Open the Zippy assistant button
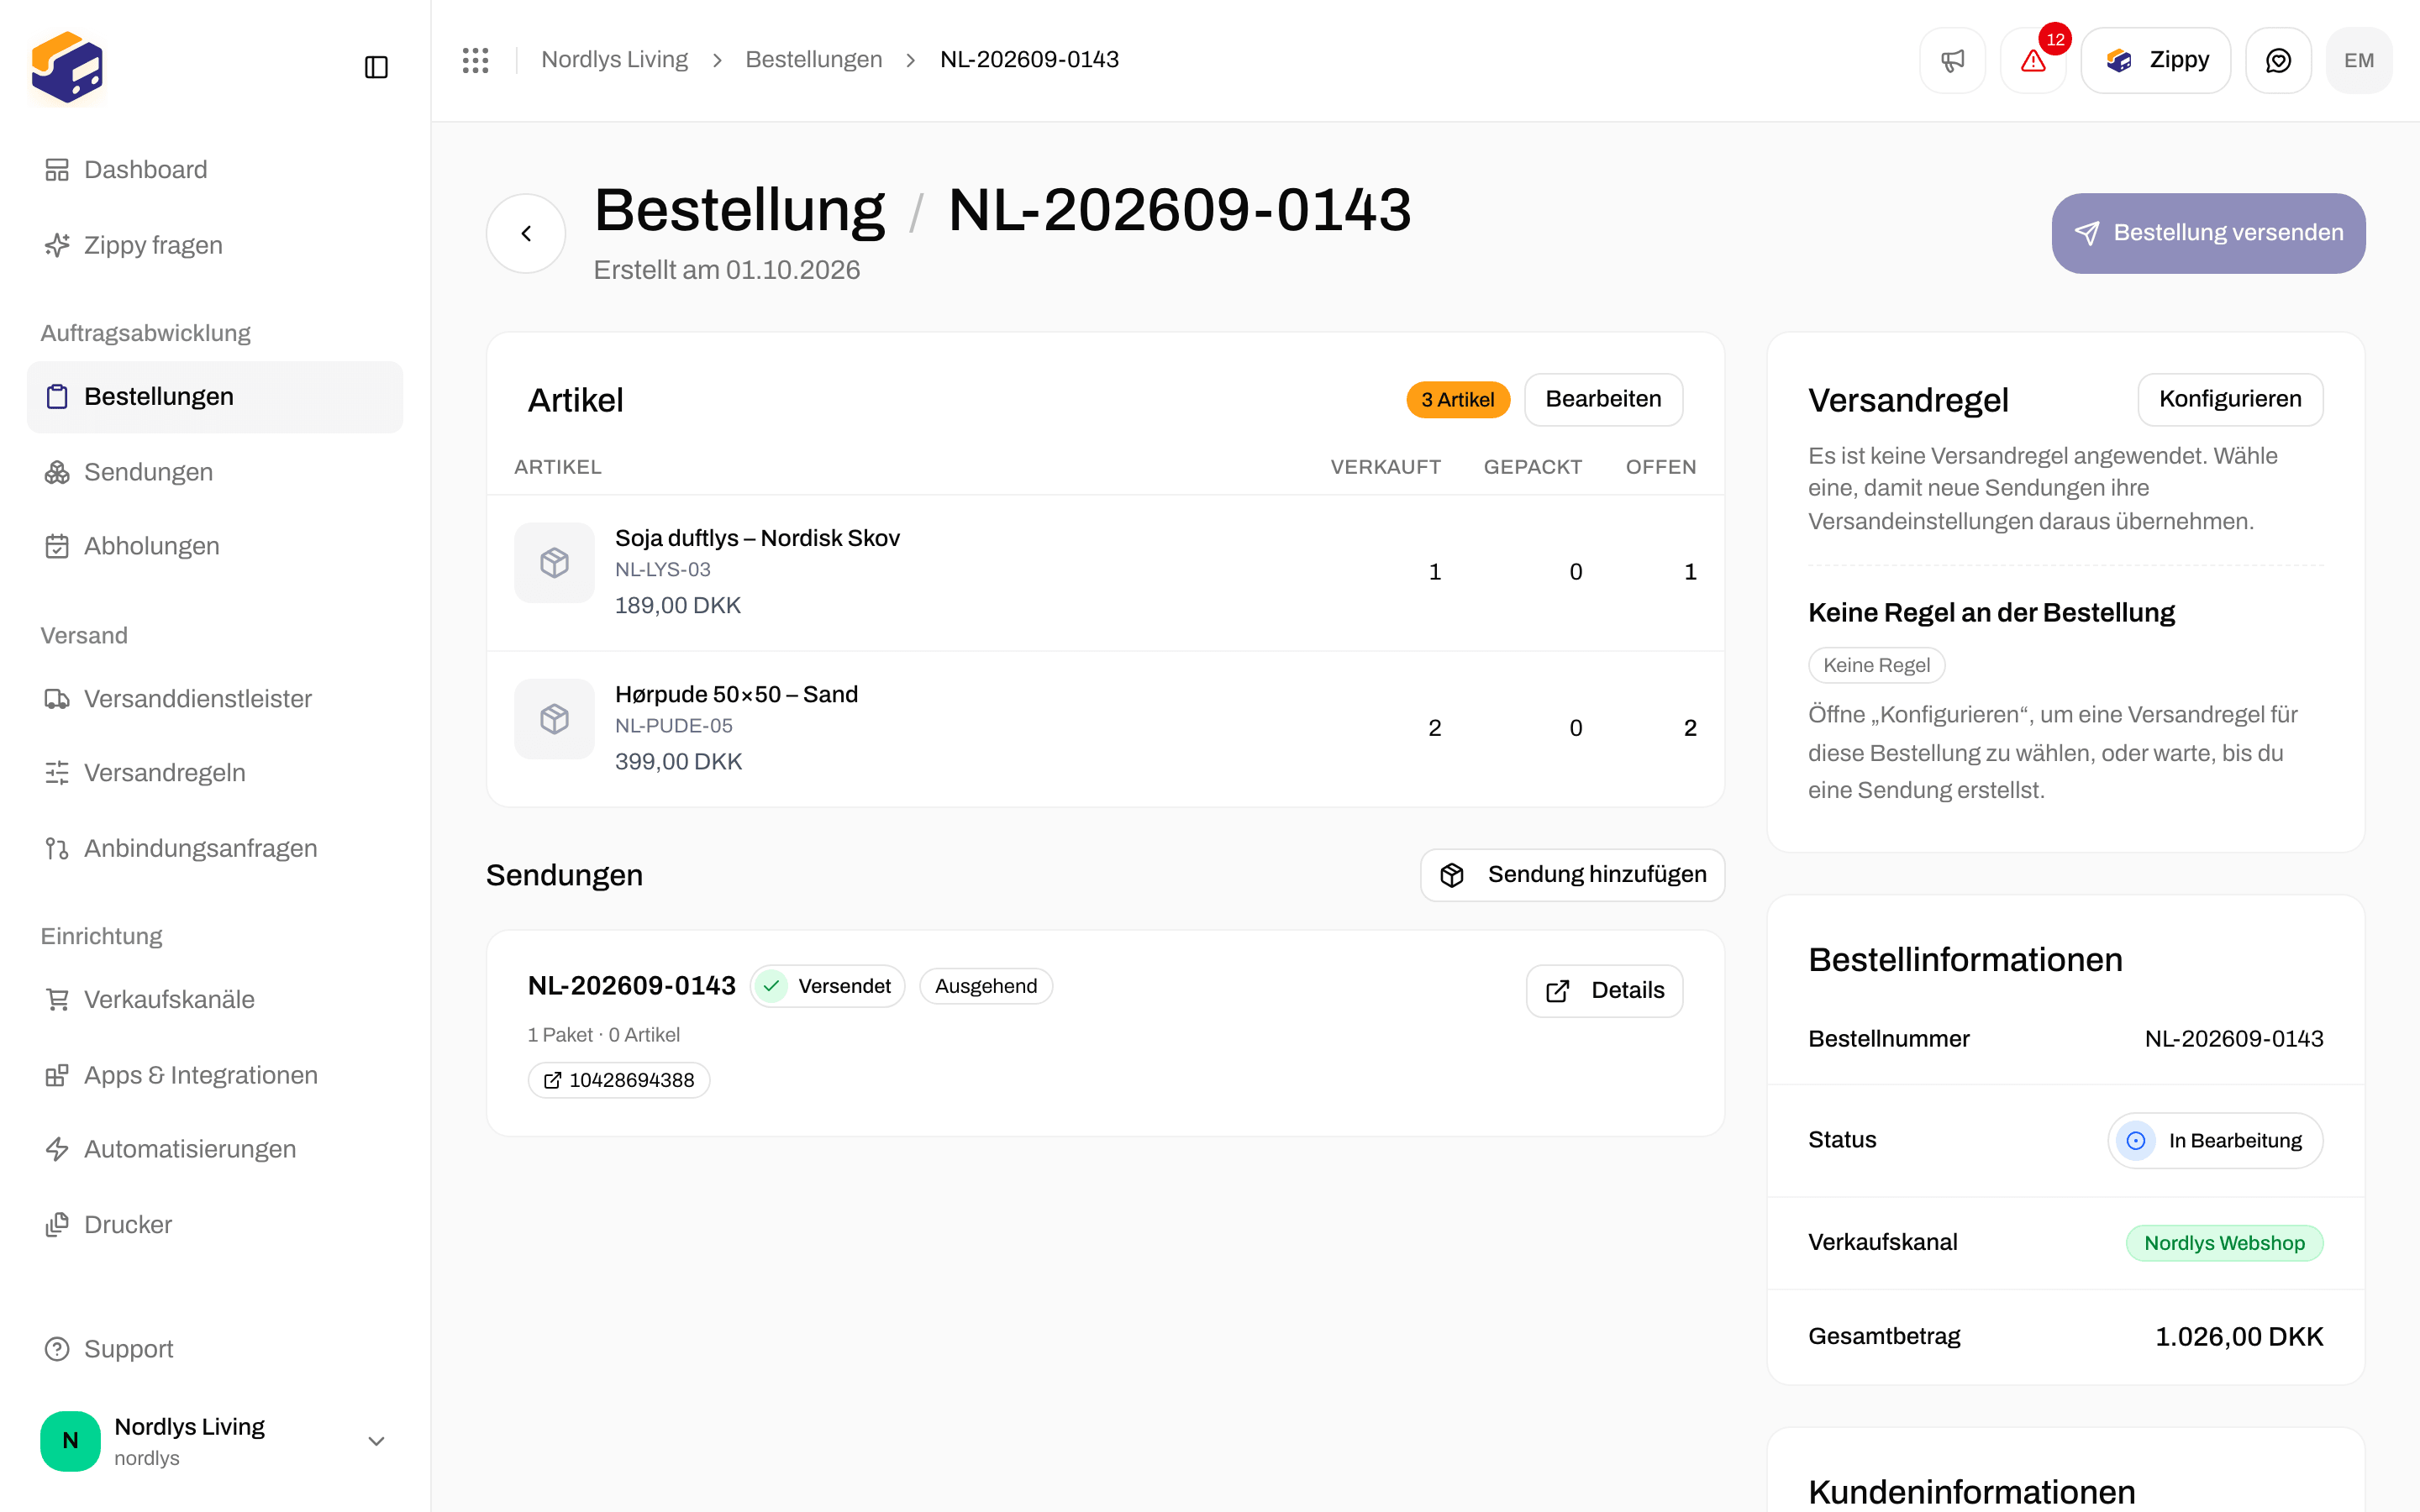 [x=2155, y=60]
